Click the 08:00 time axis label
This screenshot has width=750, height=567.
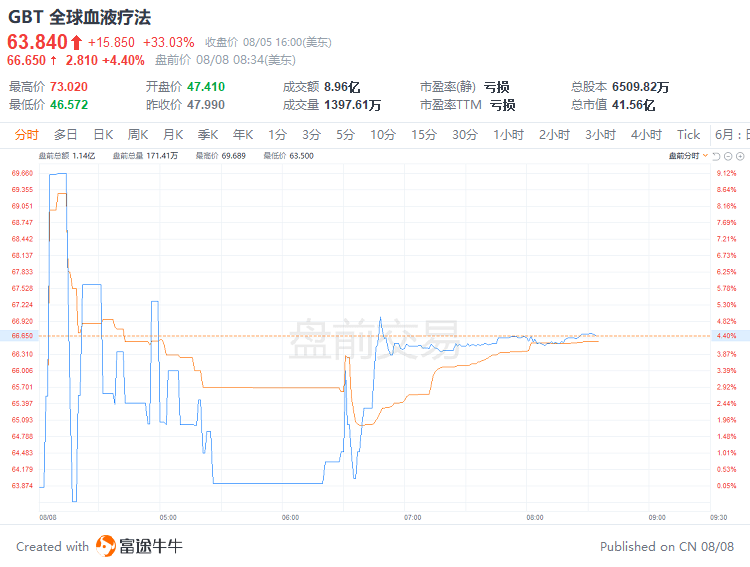pyautogui.click(x=535, y=518)
